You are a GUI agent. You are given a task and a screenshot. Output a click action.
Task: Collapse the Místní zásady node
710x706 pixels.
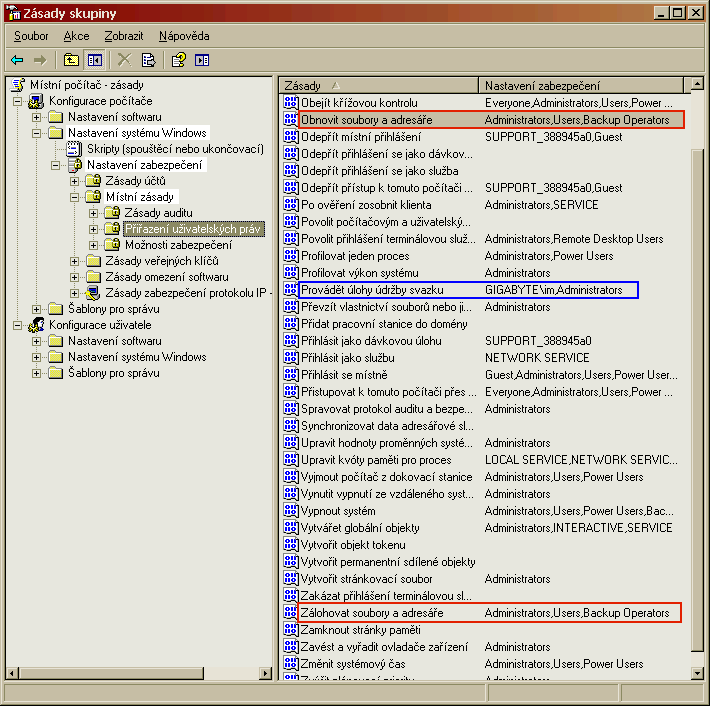click(x=75, y=197)
